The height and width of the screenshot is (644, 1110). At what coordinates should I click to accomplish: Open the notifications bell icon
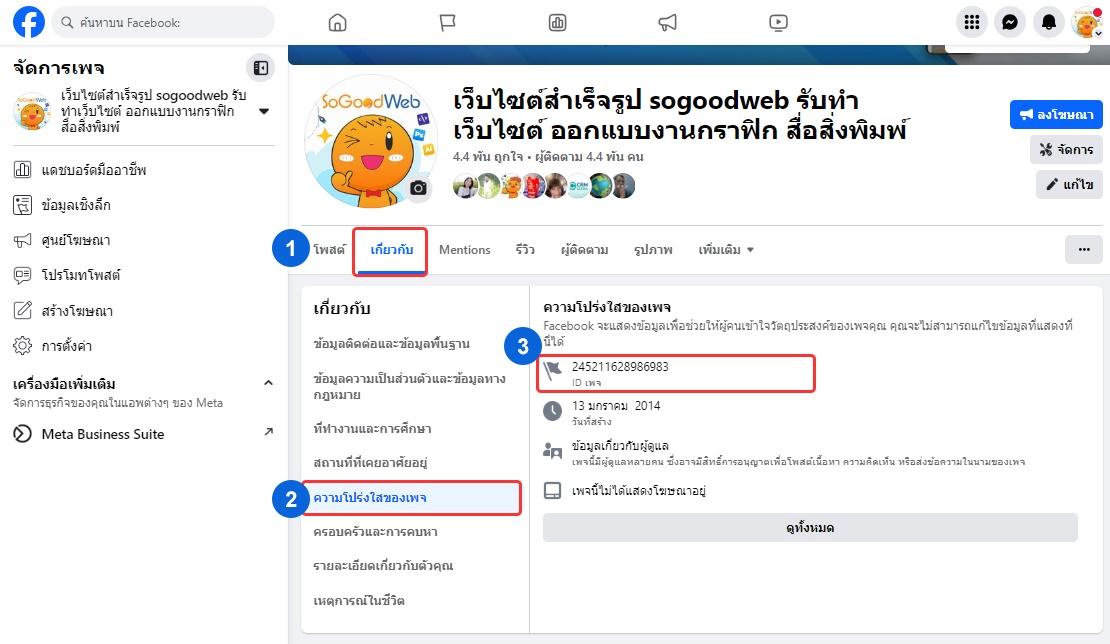click(x=1048, y=23)
